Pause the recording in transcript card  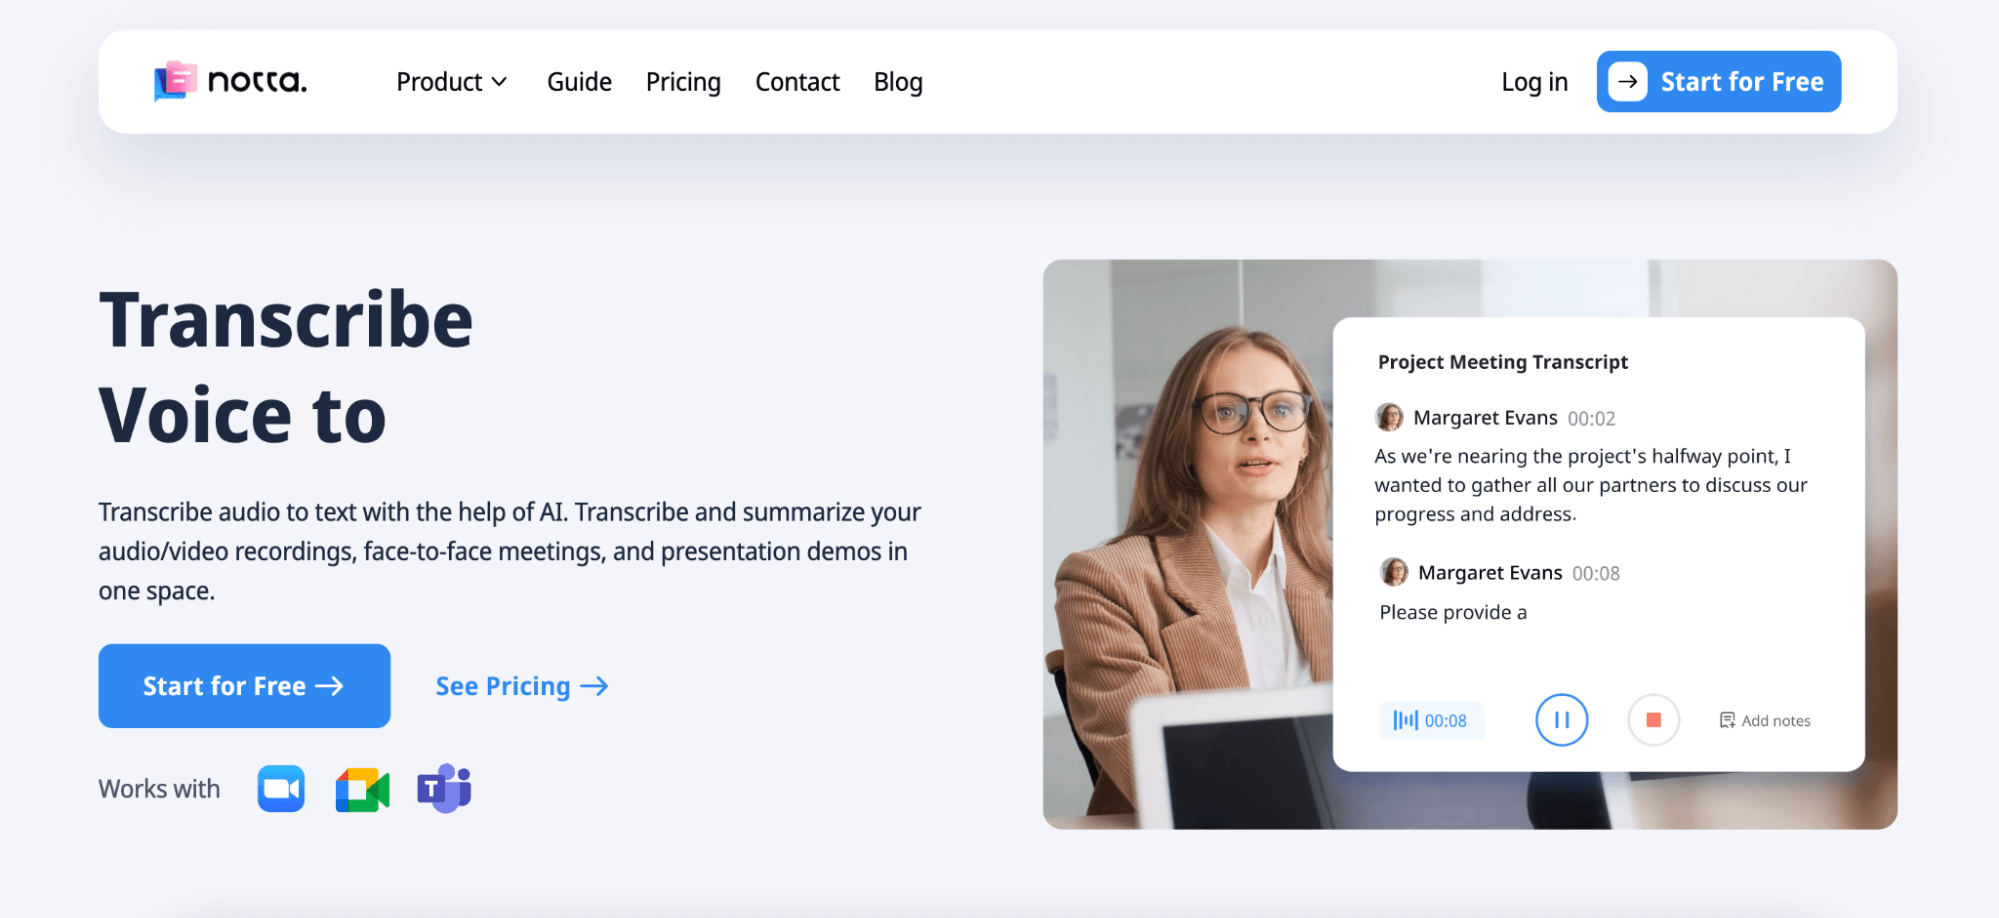tap(1561, 720)
